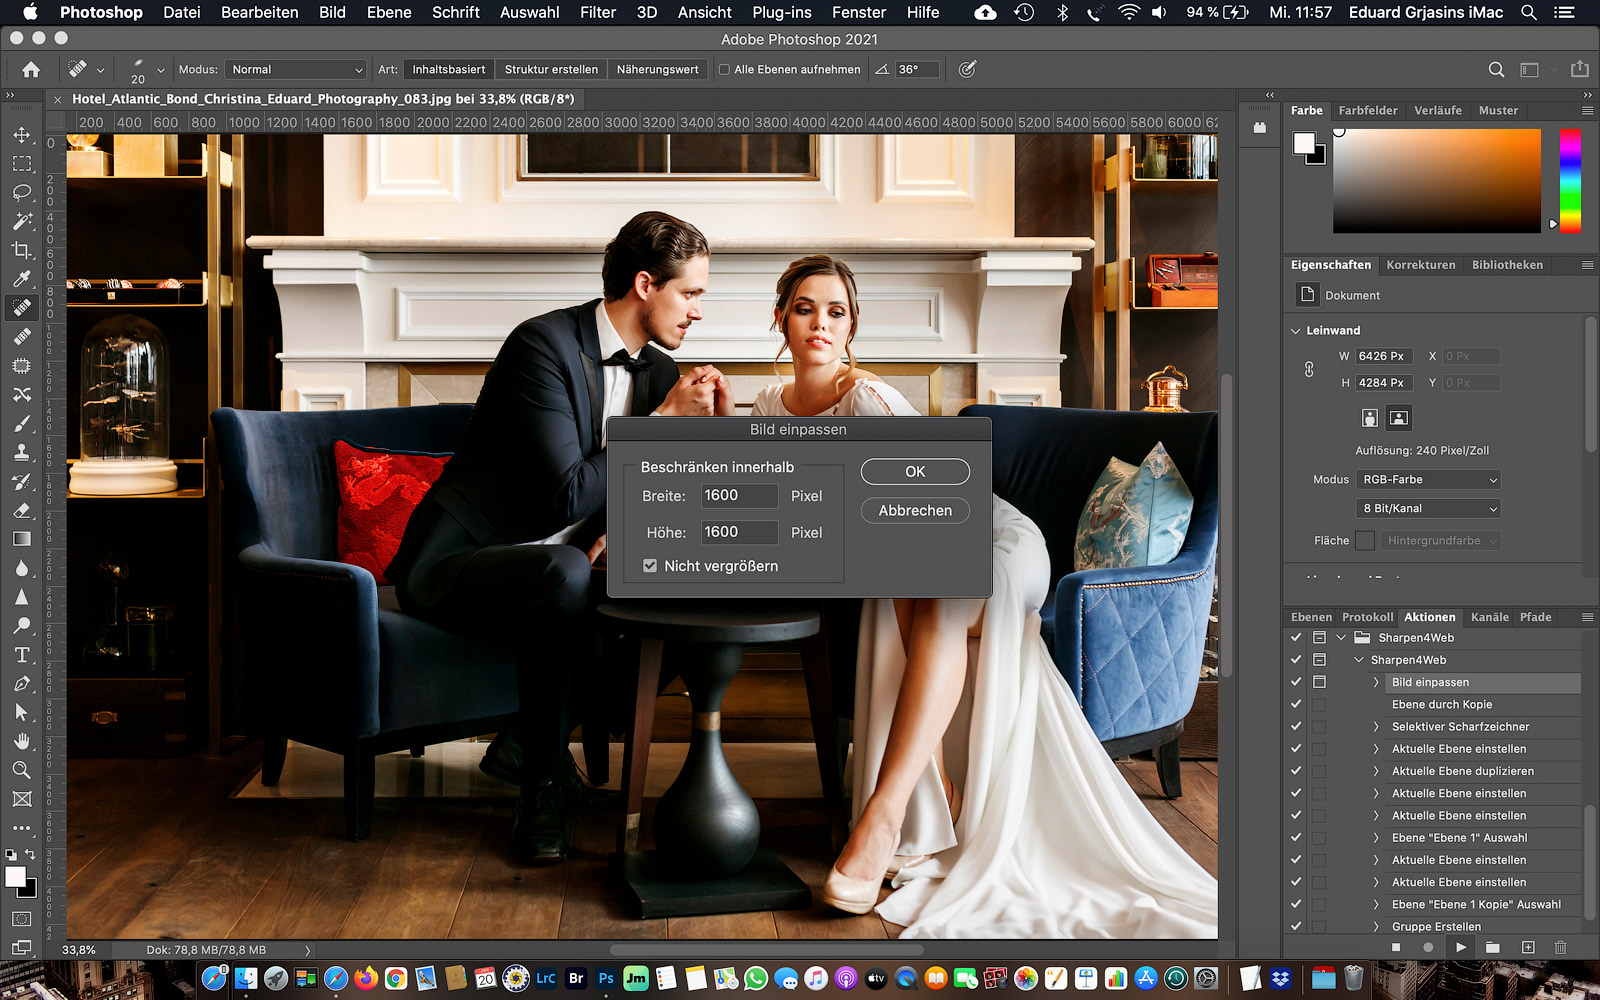Open the Modus Normal dropdown
This screenshot has width=1600, height=1000.
click(x=296, y=69)
